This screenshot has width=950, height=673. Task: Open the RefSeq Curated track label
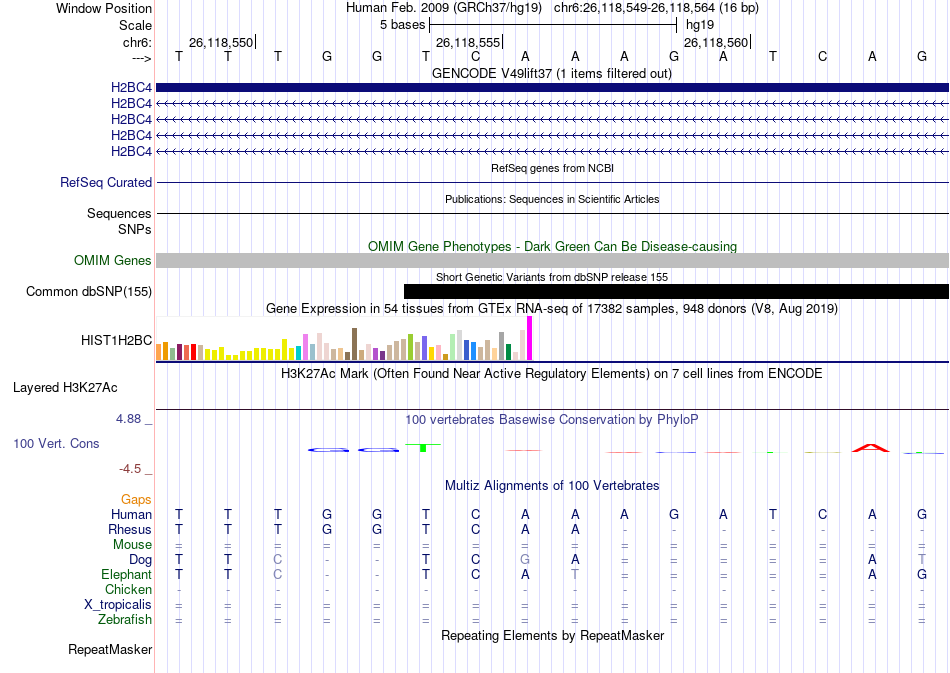coord(106,182)
